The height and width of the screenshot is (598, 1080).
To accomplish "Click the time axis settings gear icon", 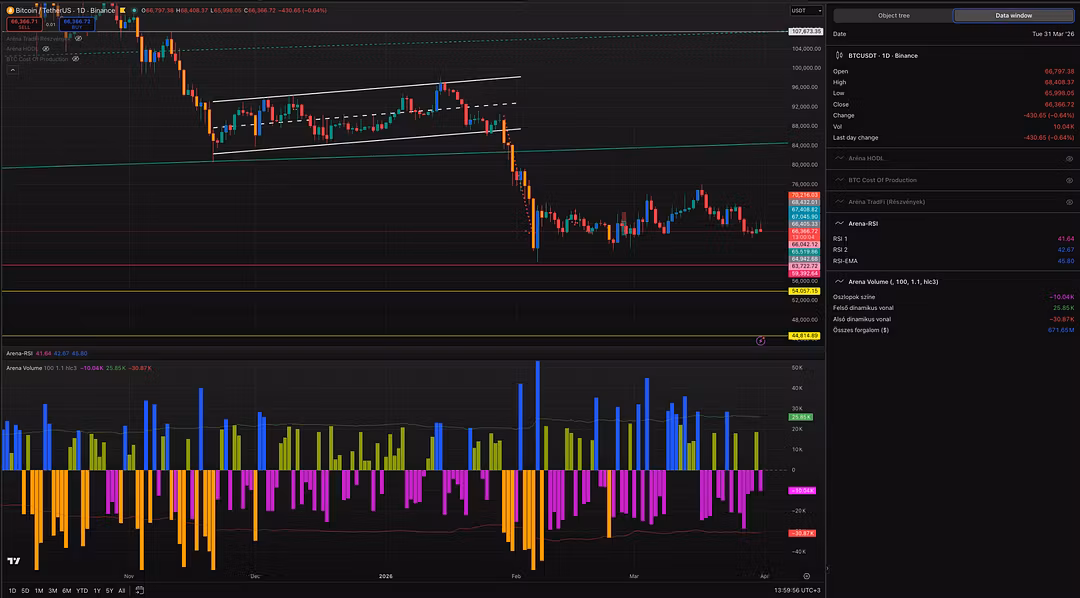I will click(807, 576).
